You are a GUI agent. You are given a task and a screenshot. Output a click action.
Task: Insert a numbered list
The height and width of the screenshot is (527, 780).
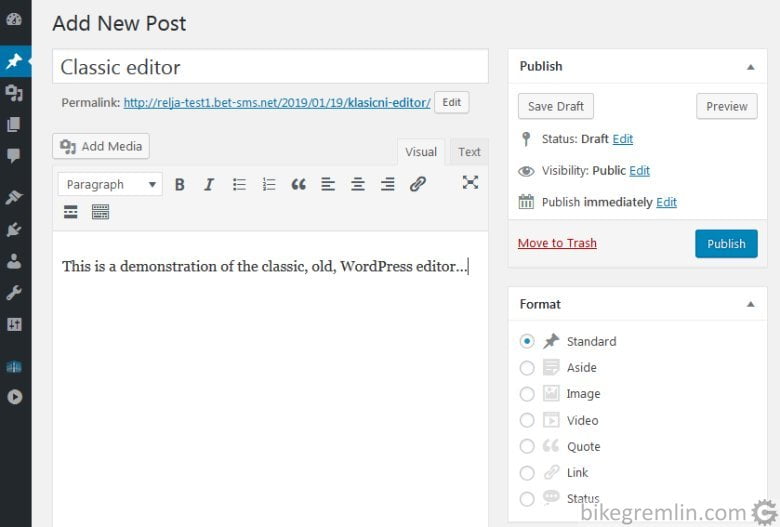click(269, 185)
